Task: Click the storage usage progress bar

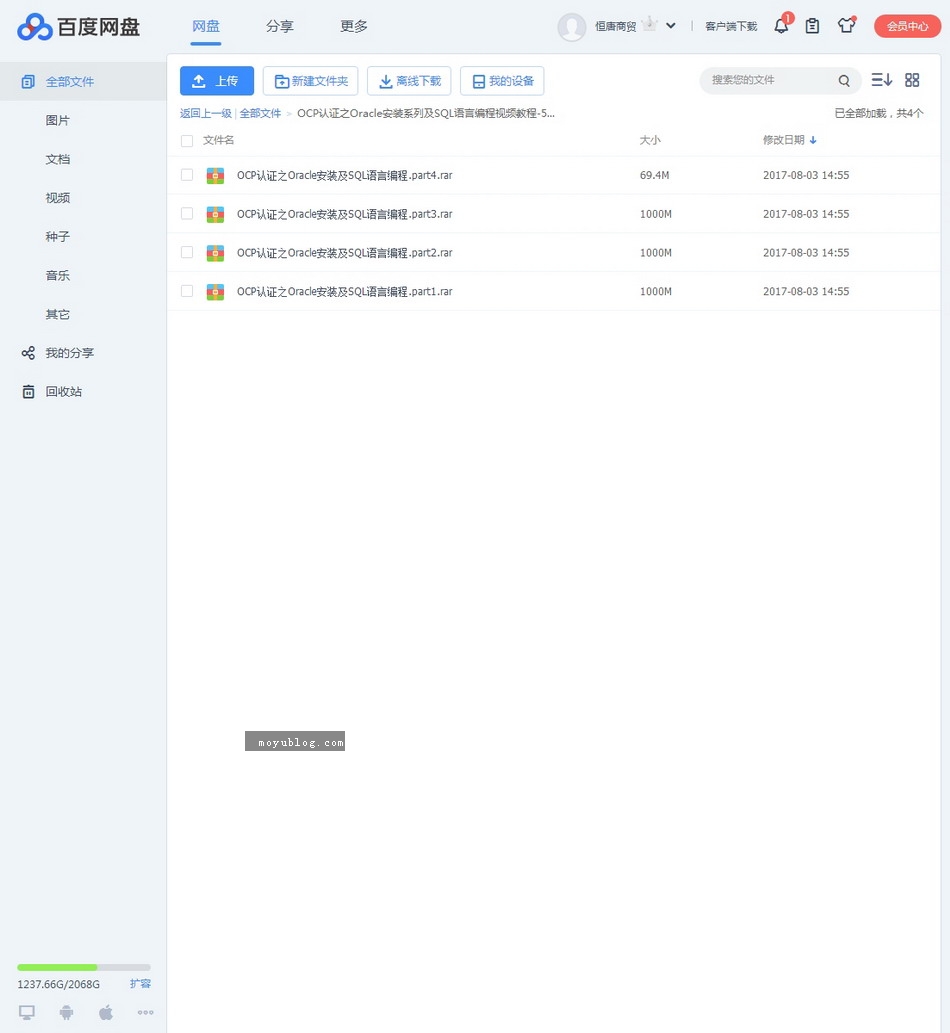Action: 84,968
